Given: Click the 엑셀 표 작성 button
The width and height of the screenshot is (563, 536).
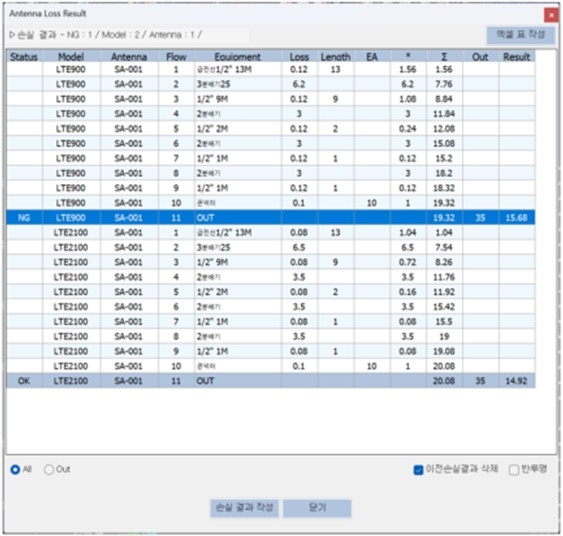Looking at the screenshot, I should [521, 35].
